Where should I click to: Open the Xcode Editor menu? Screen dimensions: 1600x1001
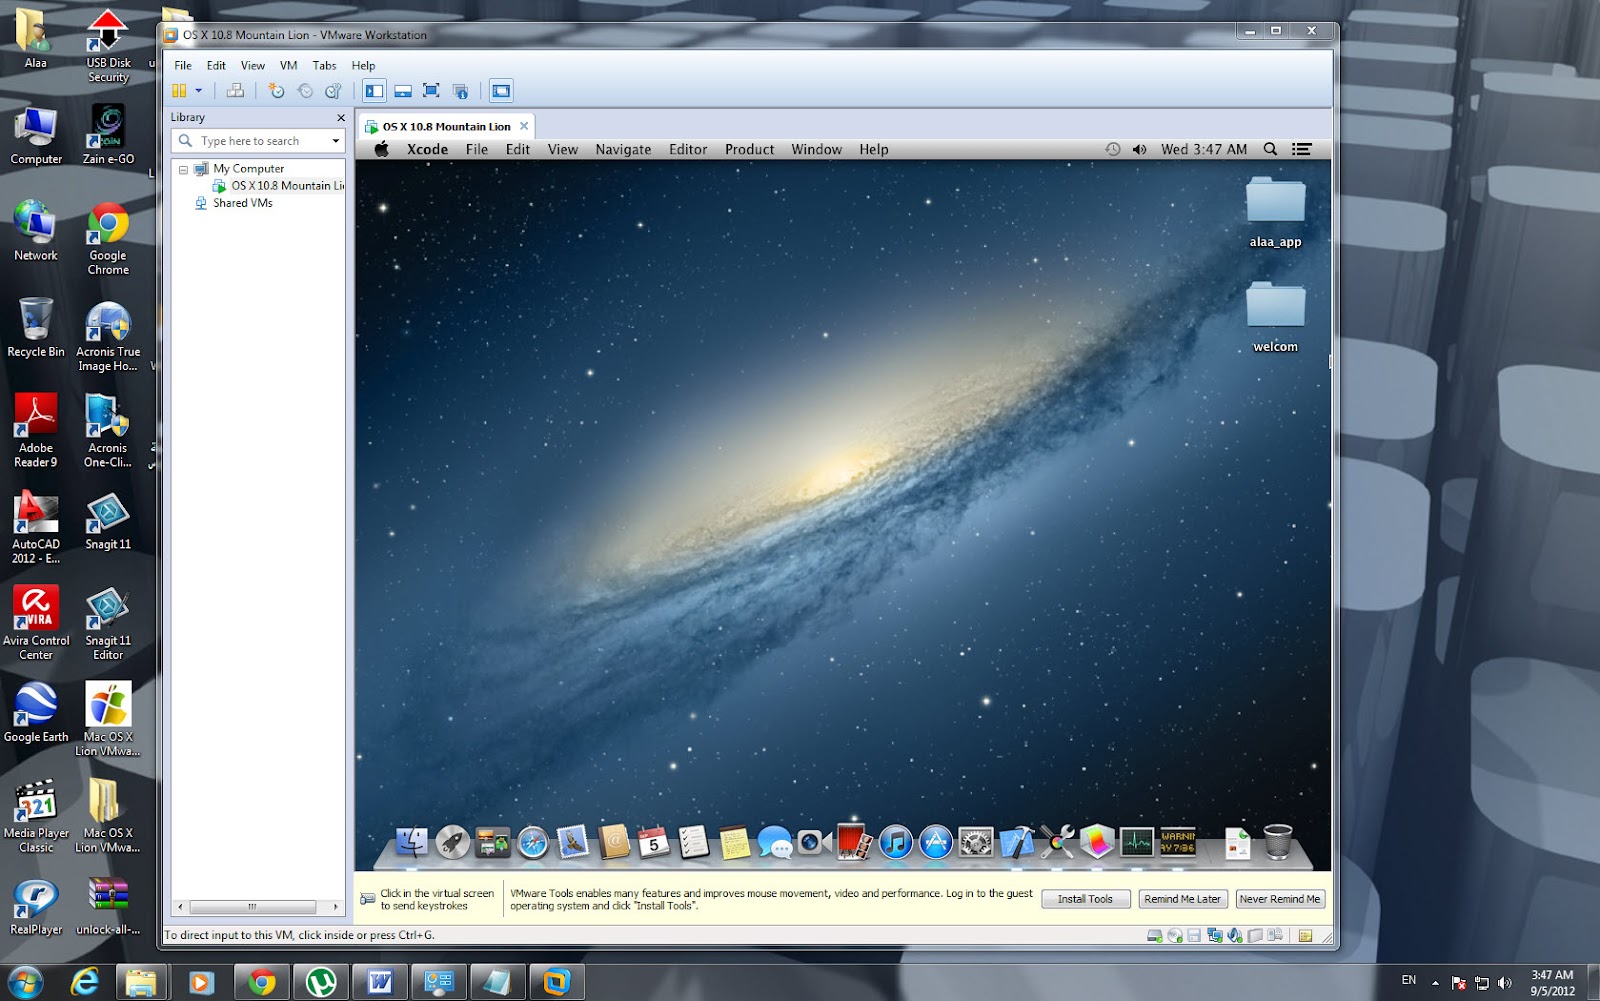click(x=688, y=149)
